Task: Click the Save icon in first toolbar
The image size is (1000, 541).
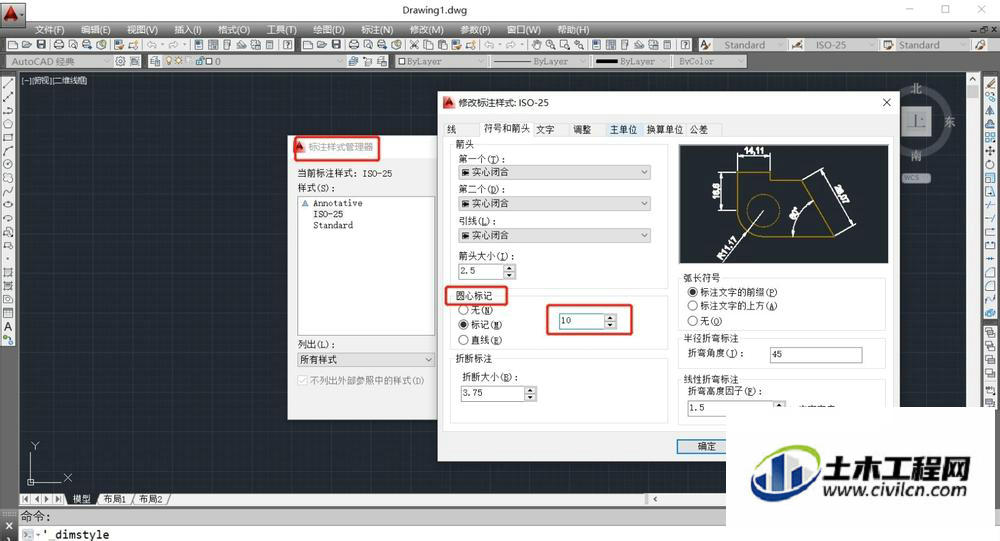Action: click(x=41, y=45)
